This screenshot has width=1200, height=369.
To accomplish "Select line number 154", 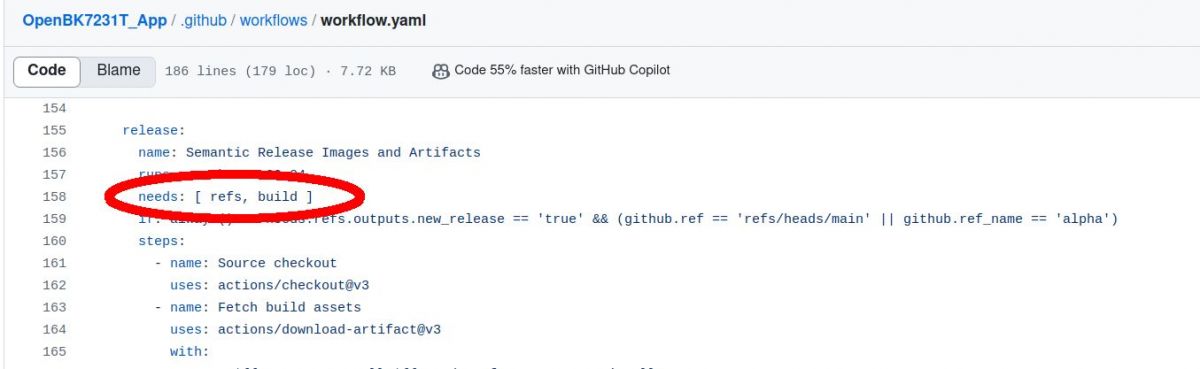I will tap(54, 108).
